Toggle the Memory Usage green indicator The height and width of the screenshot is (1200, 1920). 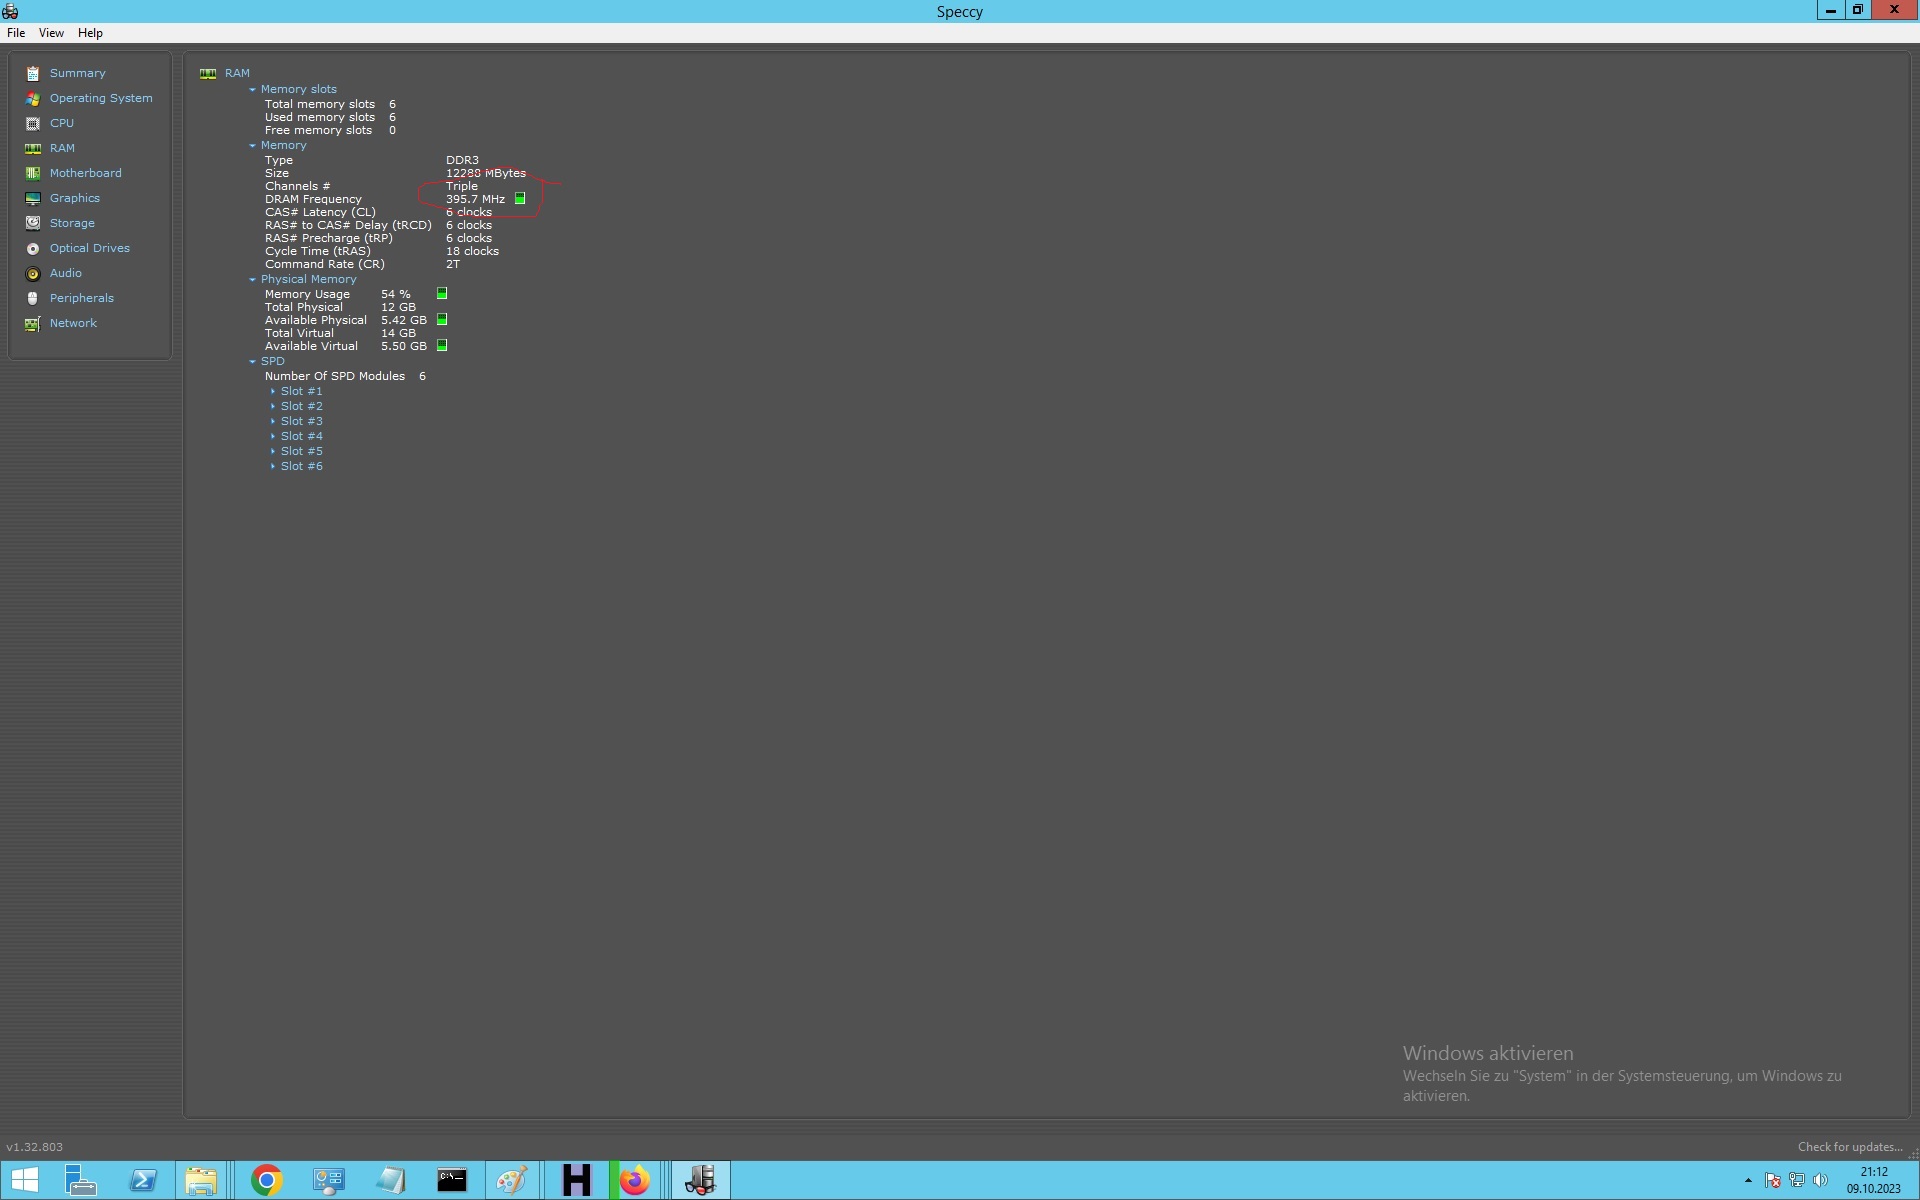442,294
